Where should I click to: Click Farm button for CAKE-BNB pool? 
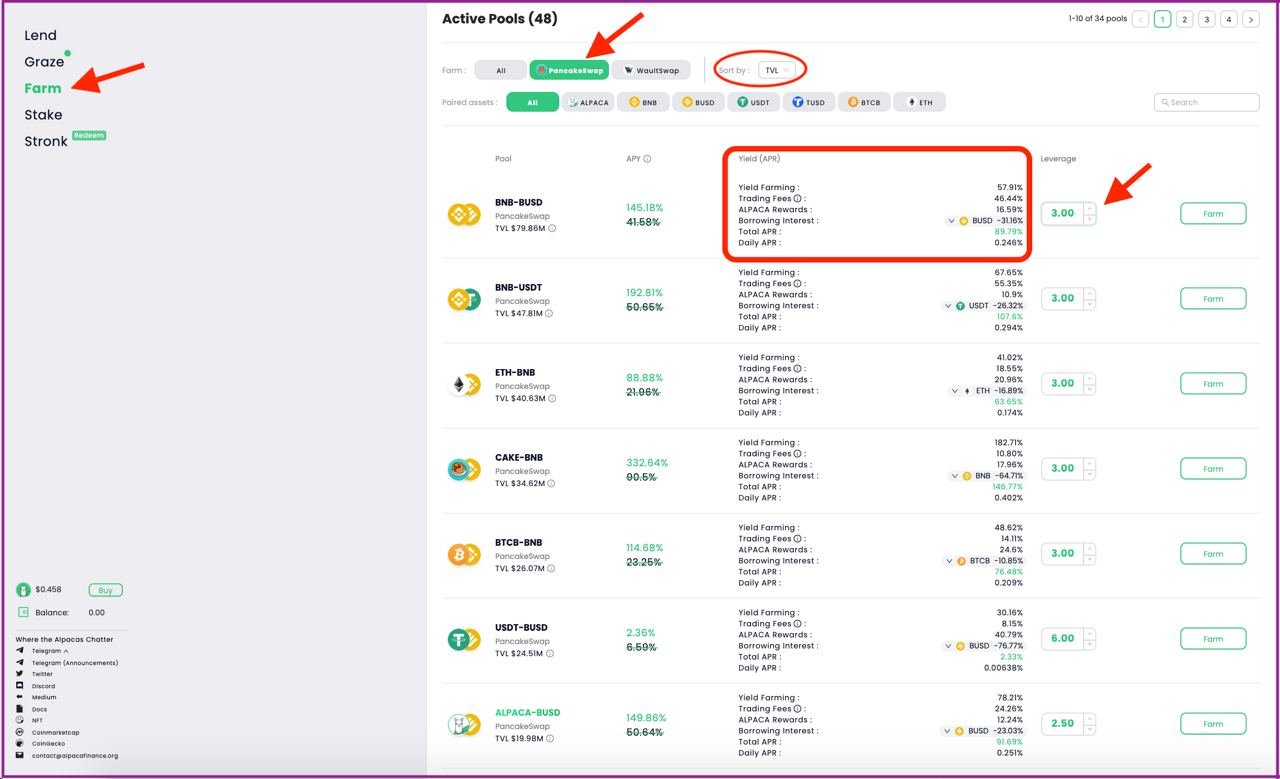1213,468
